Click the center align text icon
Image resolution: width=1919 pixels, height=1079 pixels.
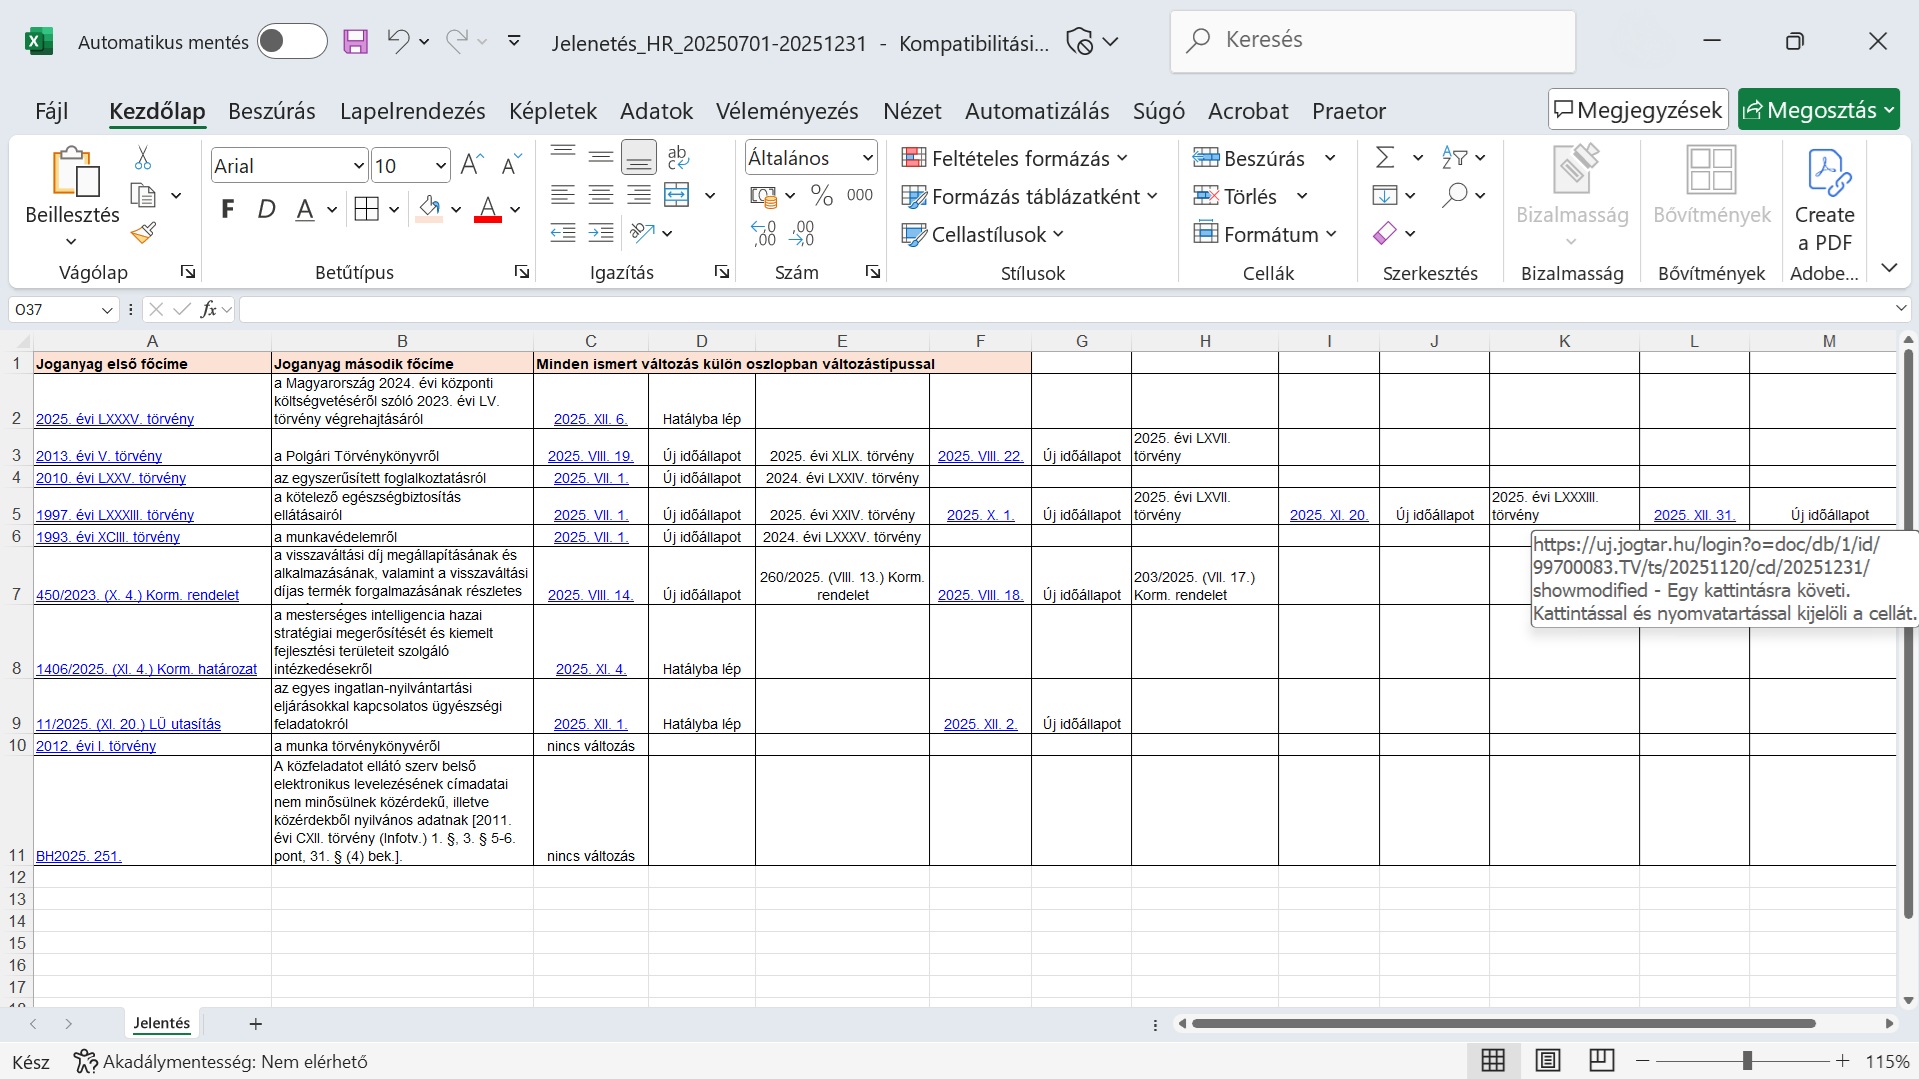[x=601, y=196]
